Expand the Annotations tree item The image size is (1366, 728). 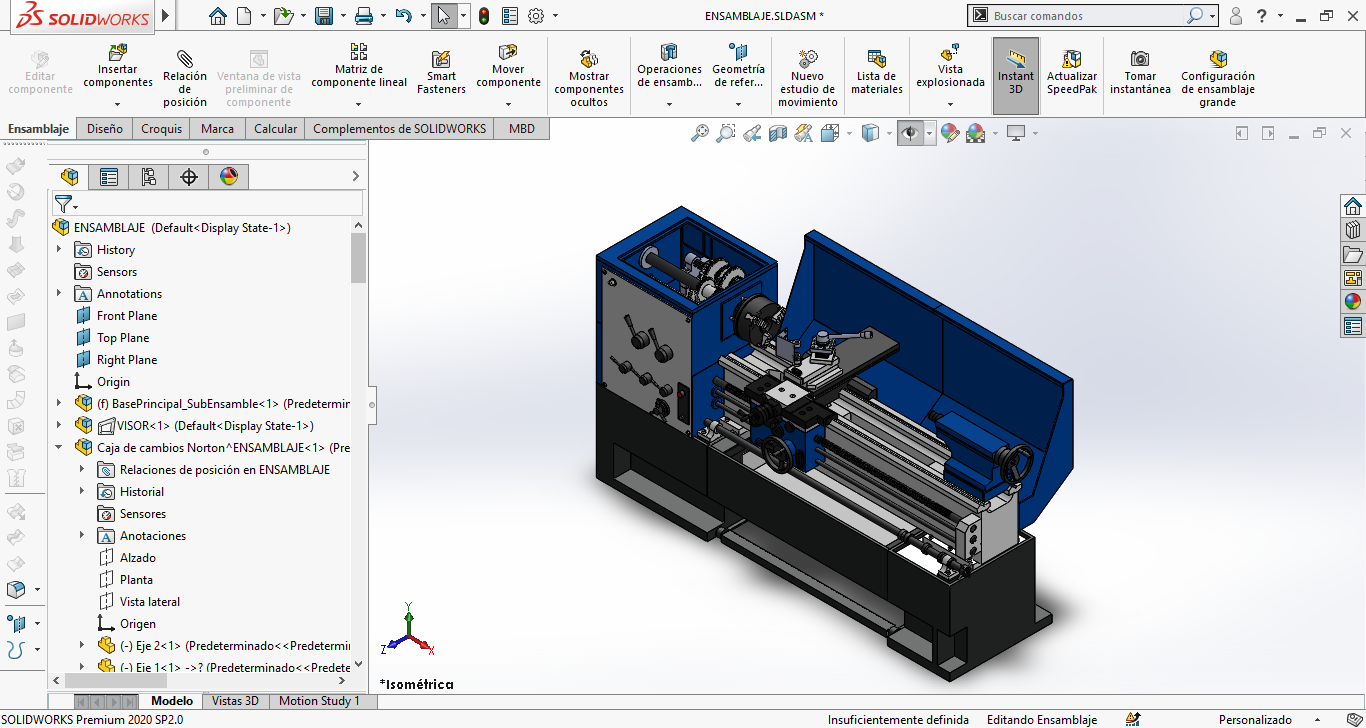59,293
